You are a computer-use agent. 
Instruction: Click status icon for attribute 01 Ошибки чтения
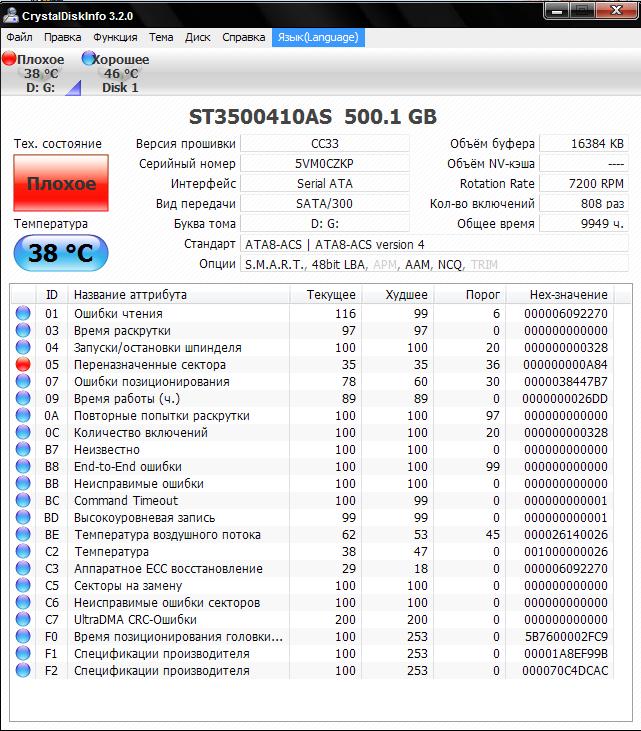pyautogui.click(x=23, y=313)
